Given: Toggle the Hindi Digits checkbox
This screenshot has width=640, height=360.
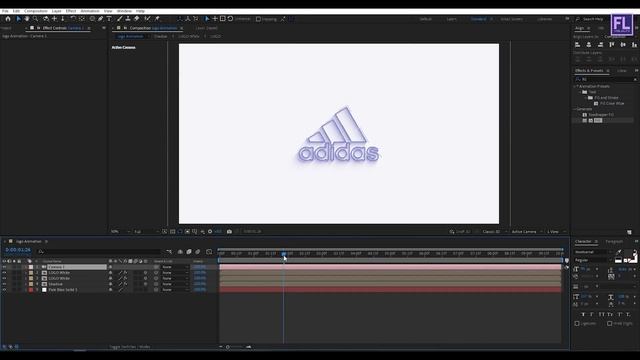Looking at the screenshot, I should coord(609,323).
